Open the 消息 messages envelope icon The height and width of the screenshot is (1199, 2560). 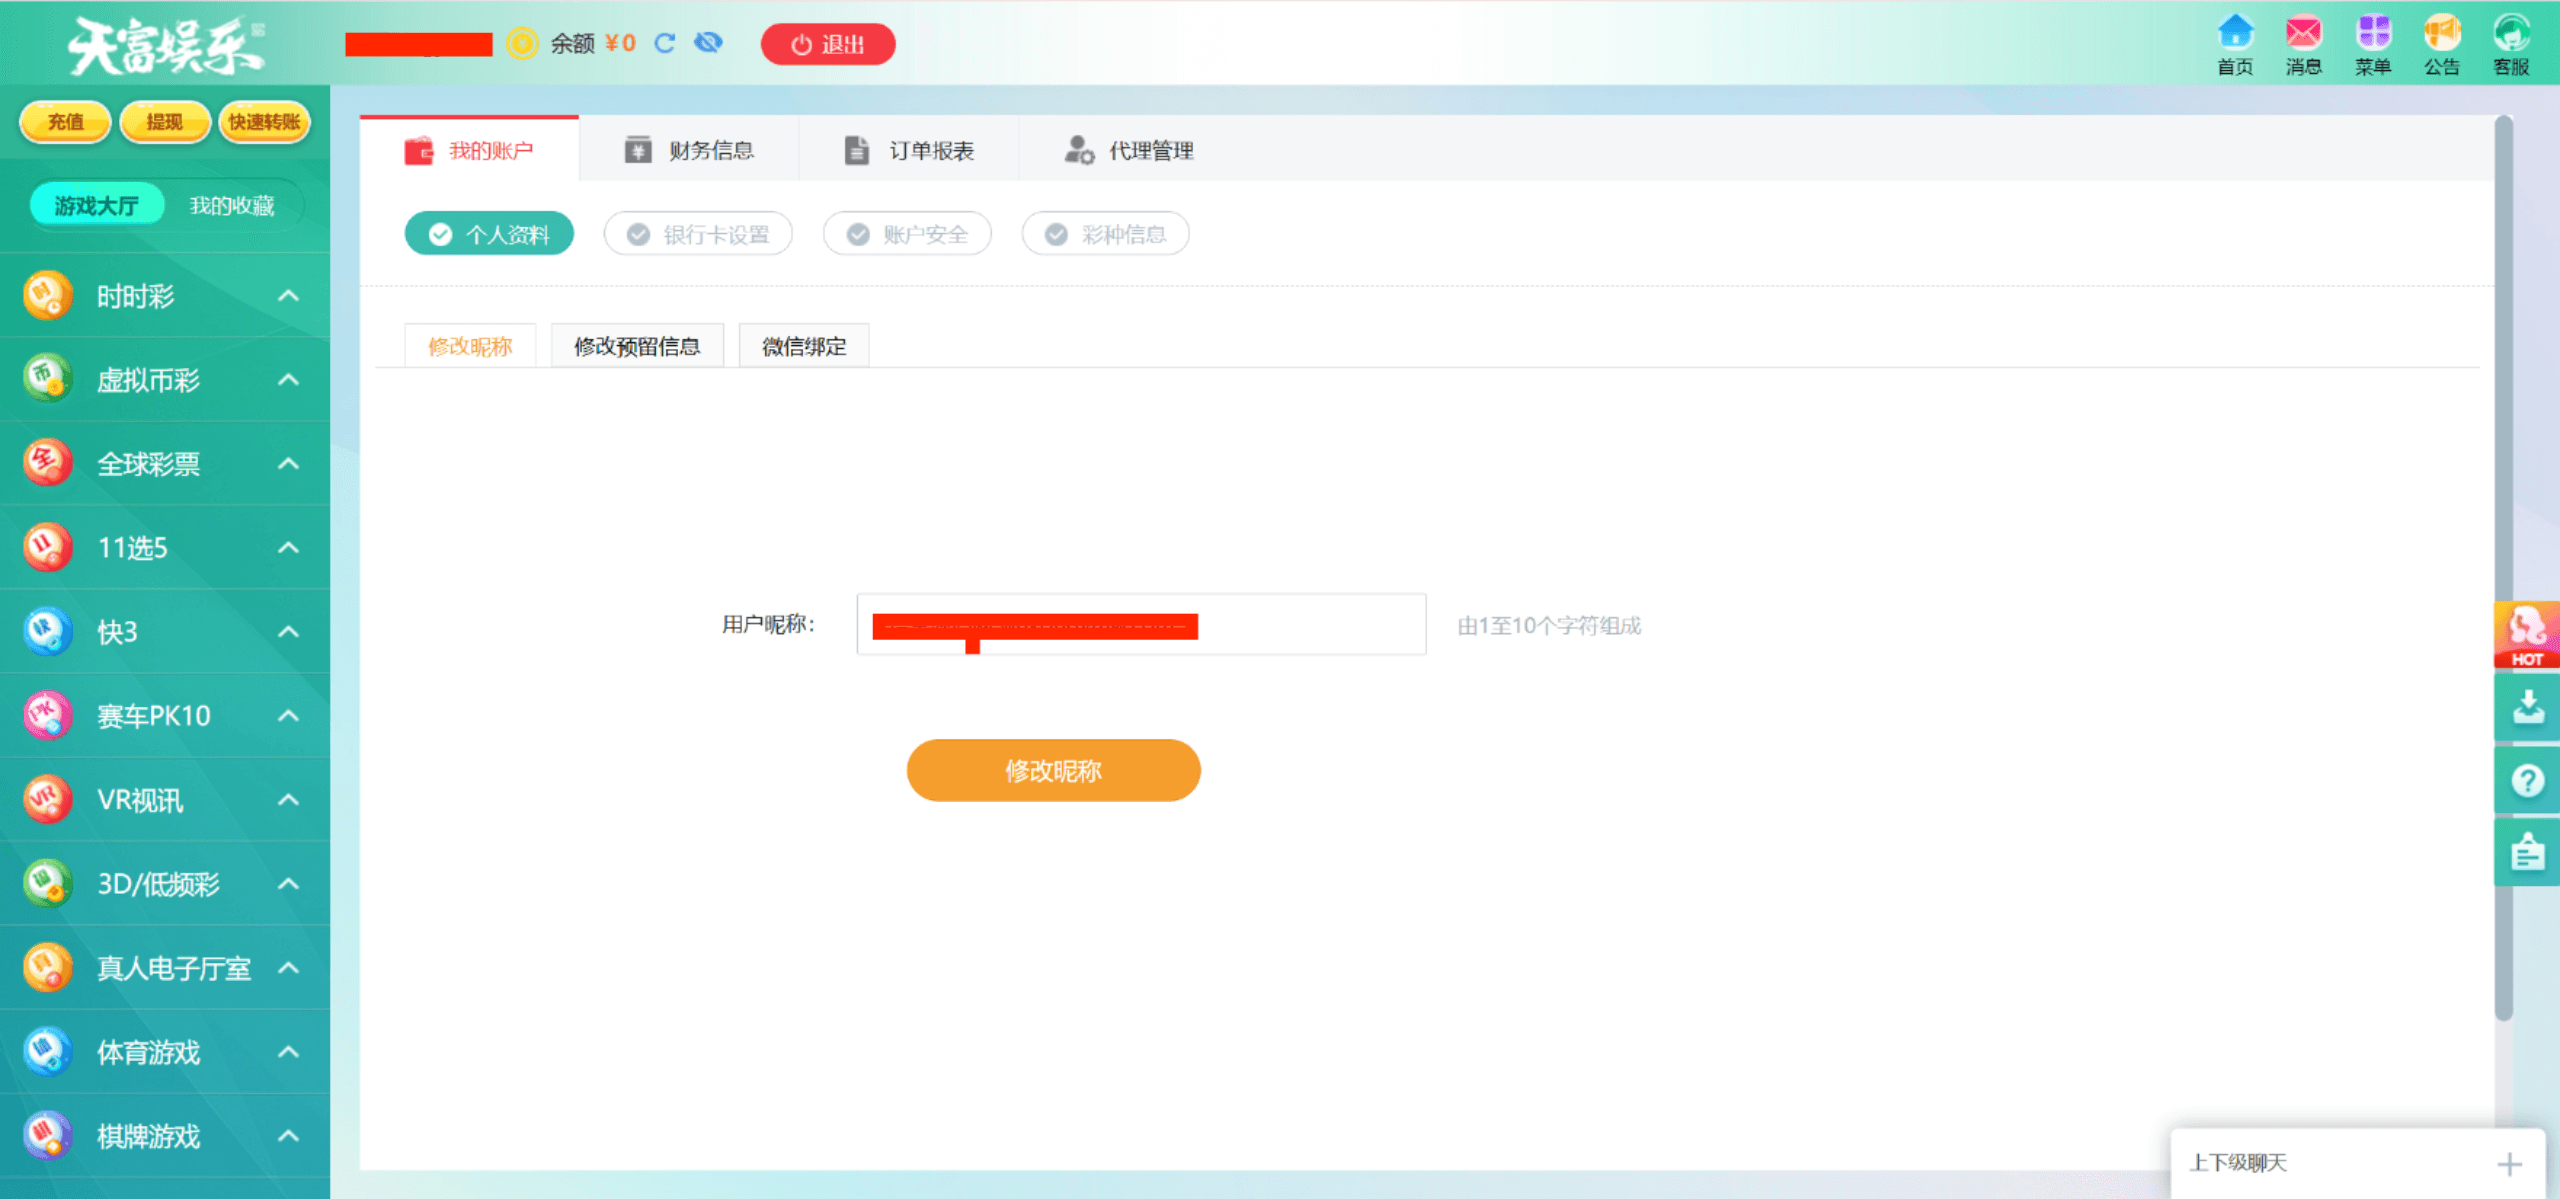[2303, 34]
